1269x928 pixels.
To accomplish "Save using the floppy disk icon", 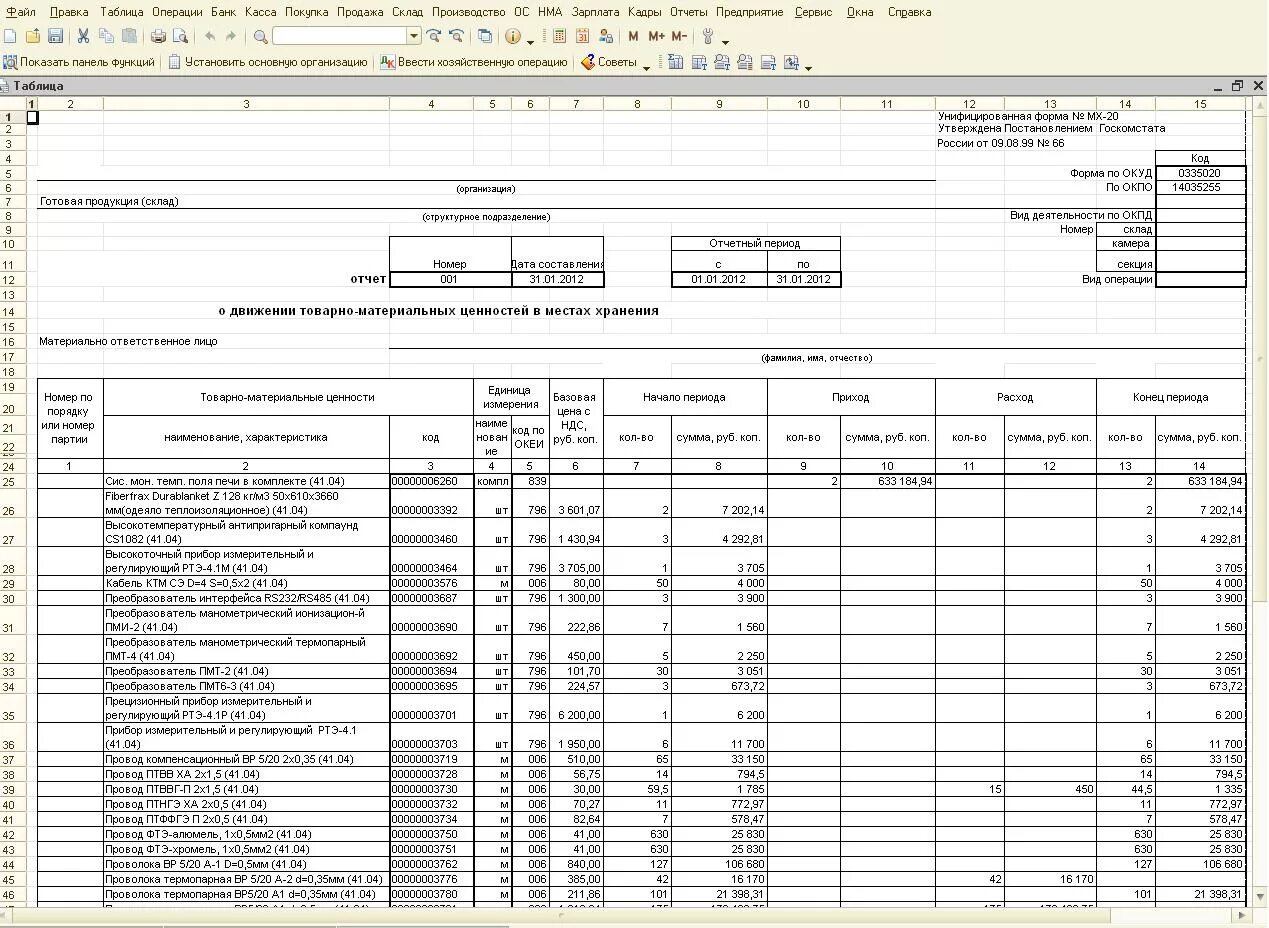I will (x=55, y=36).
